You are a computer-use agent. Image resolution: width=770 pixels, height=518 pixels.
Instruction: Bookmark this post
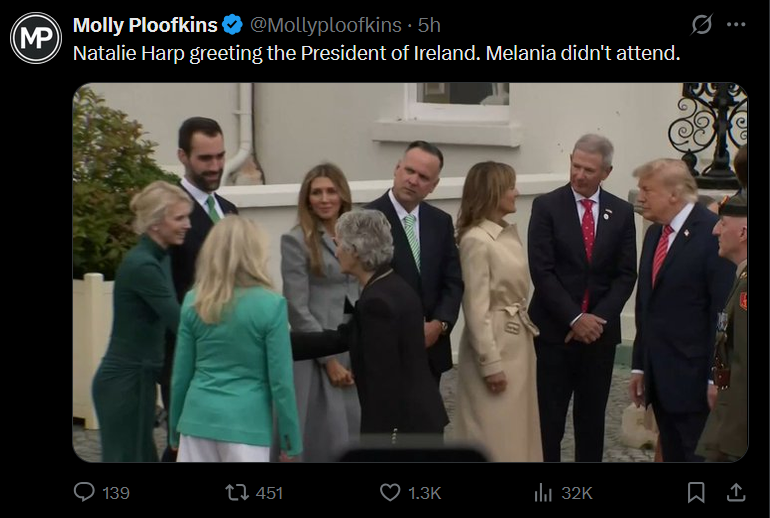pos(696,492)
